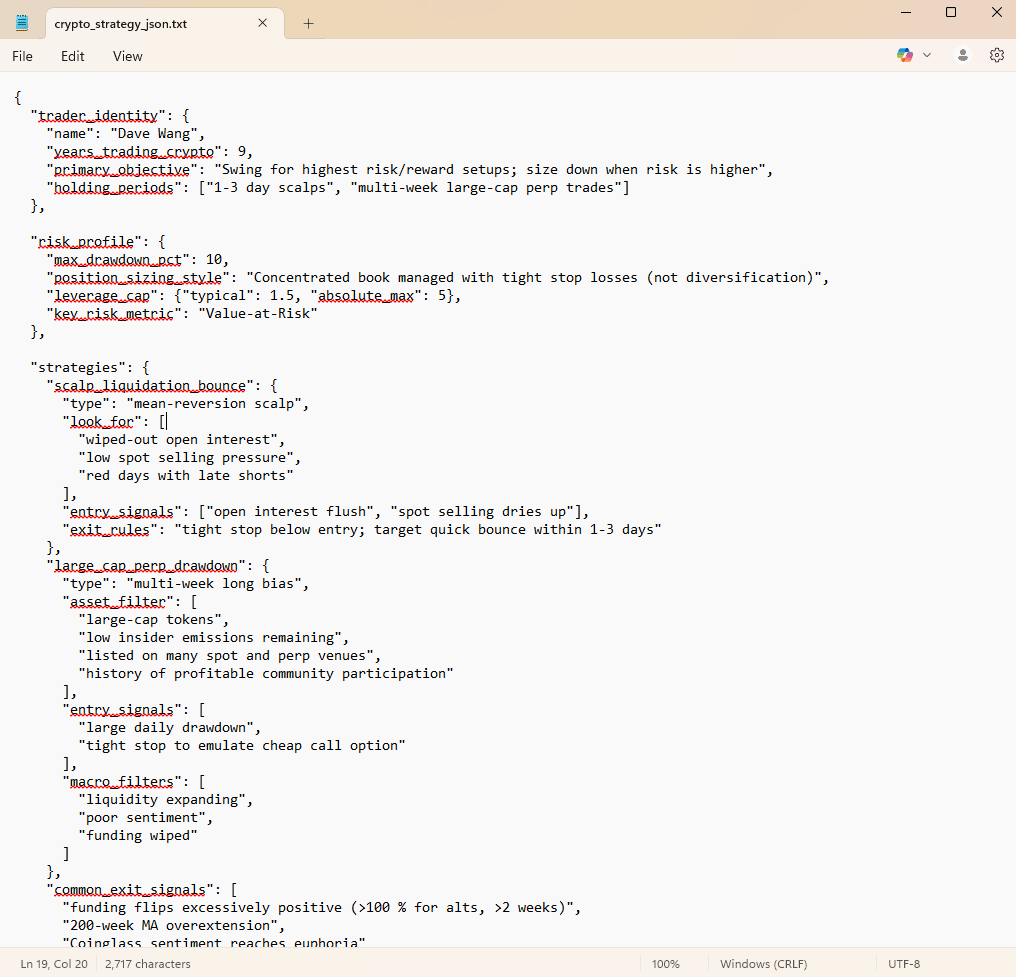Expand the Copilot dropdown chevron
The width and height of the screenshot is (1016, 977).
coord(927,56)
